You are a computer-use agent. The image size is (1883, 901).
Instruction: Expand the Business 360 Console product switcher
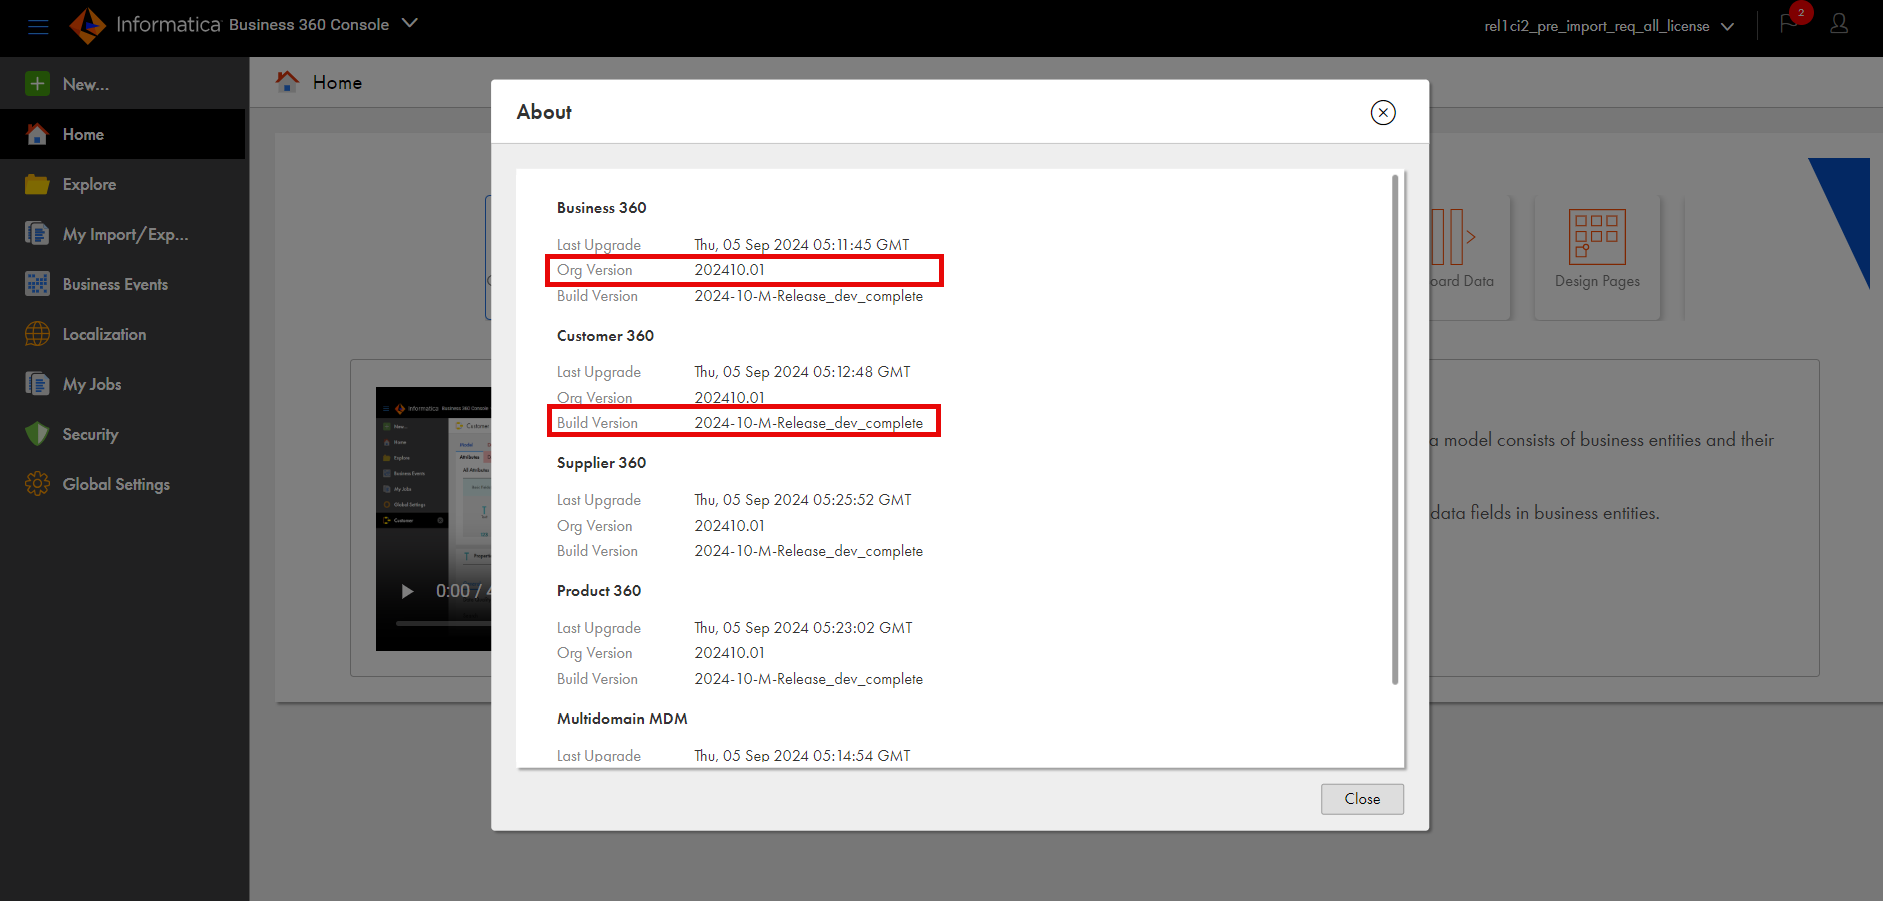409,23
